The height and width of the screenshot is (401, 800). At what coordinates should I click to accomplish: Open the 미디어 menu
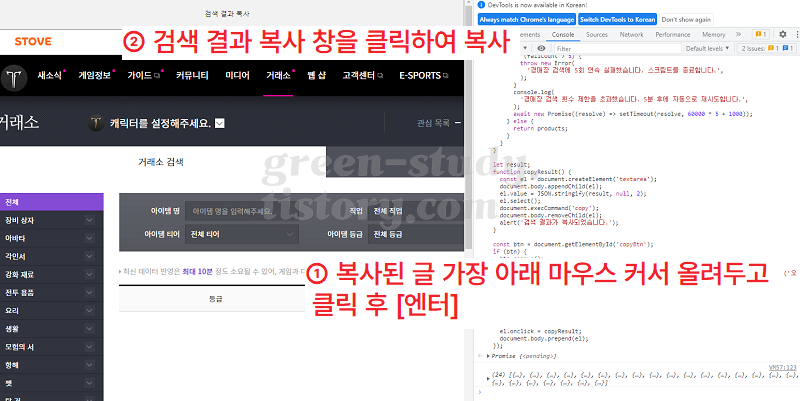click(x=237, y=76)
